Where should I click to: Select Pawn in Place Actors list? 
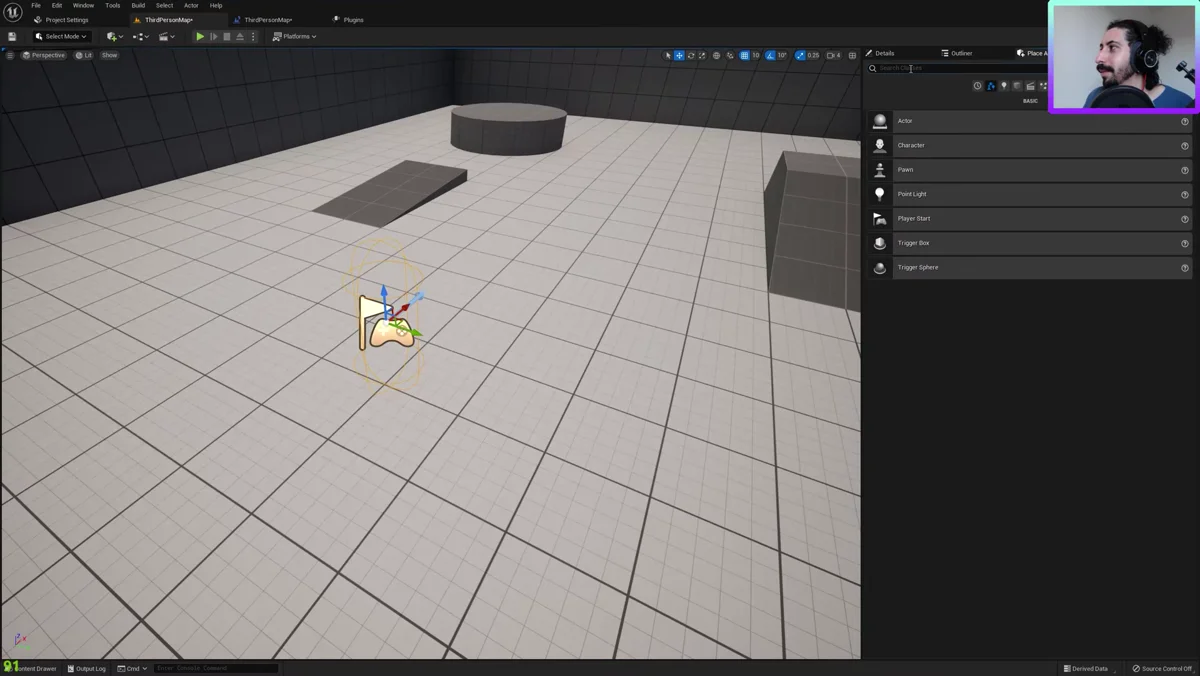pos(1030,170)
